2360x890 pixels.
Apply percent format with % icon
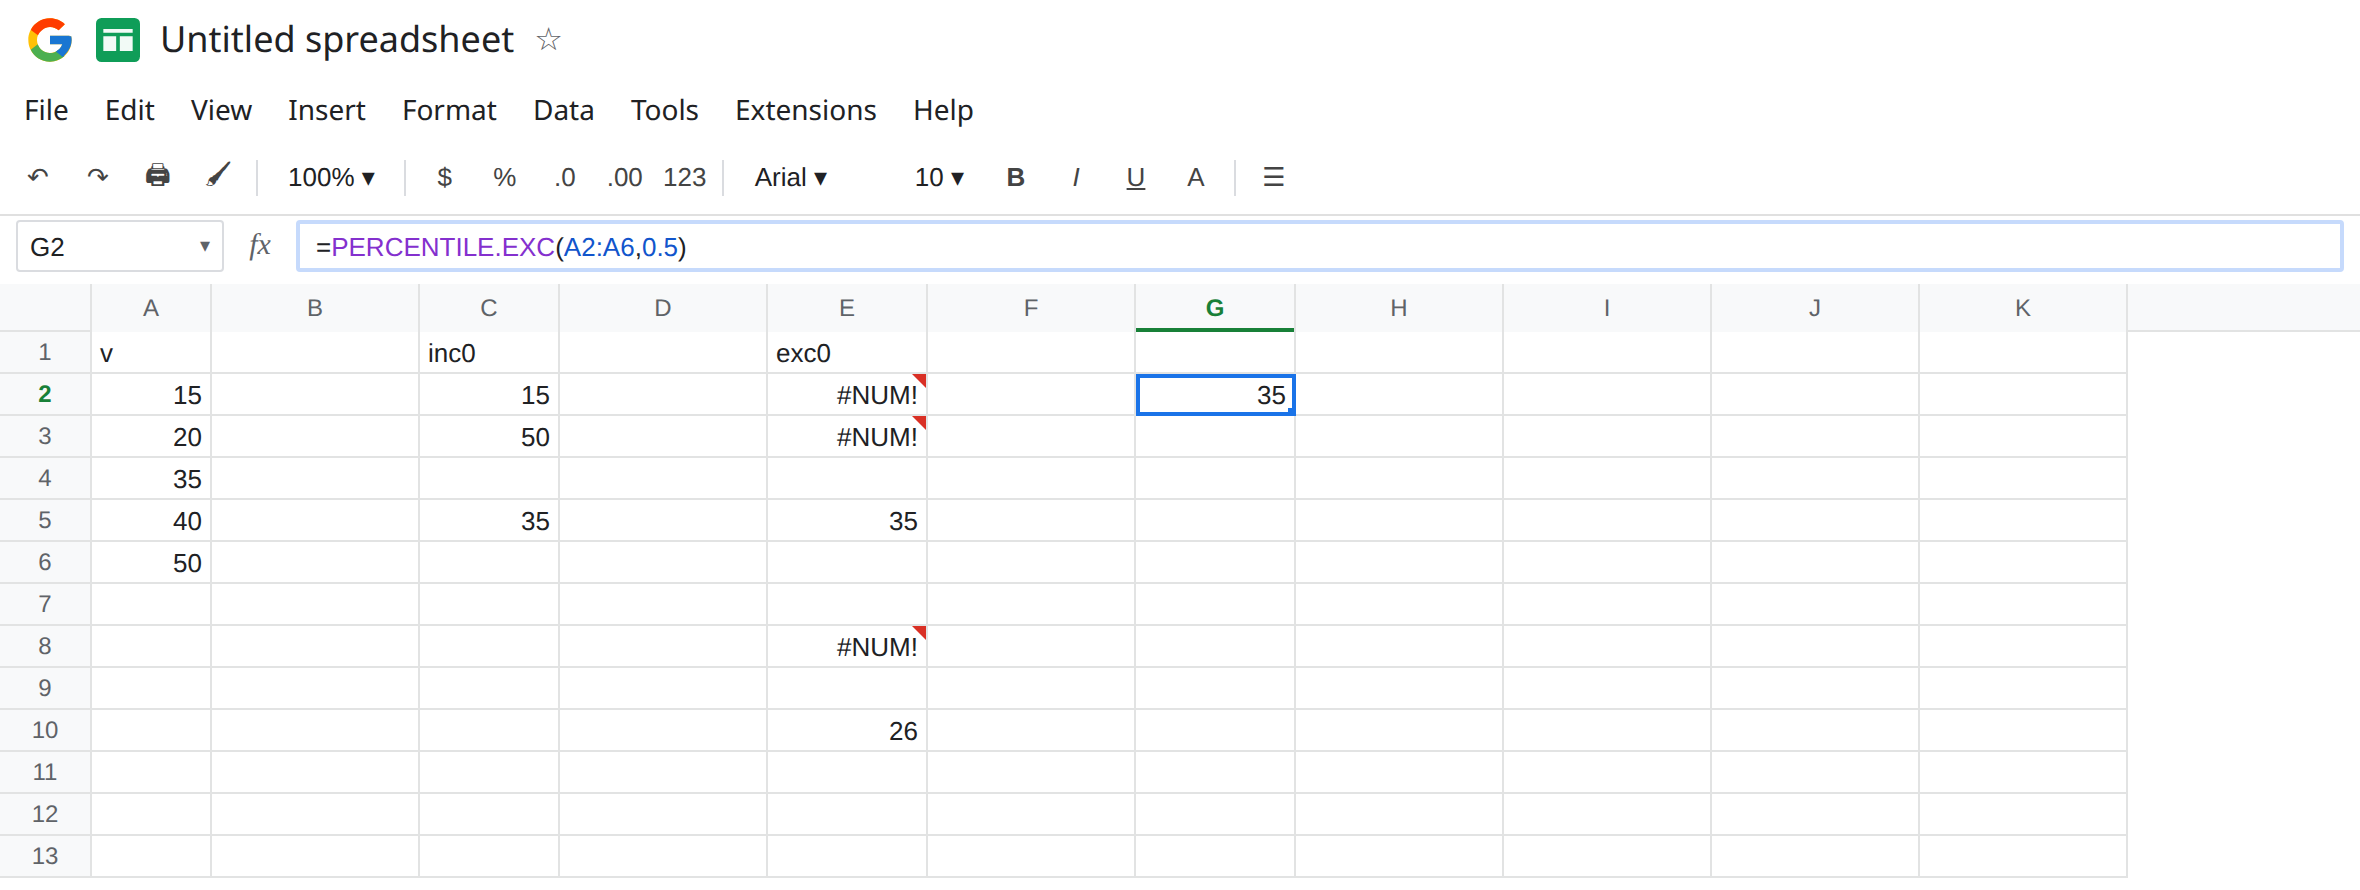[x=504, y=177]
